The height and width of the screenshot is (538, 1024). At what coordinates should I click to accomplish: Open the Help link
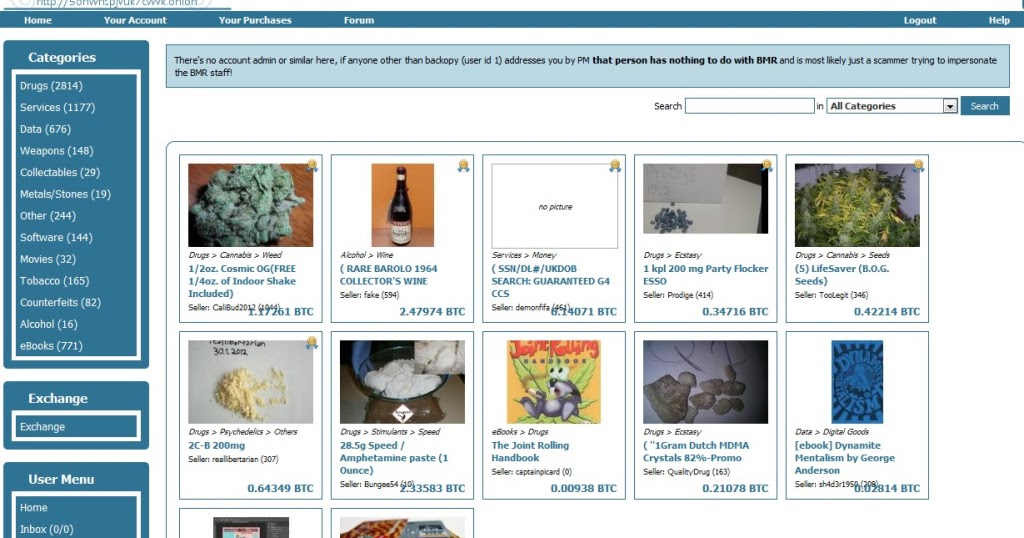pyautogui.click(x=999, y=20)
